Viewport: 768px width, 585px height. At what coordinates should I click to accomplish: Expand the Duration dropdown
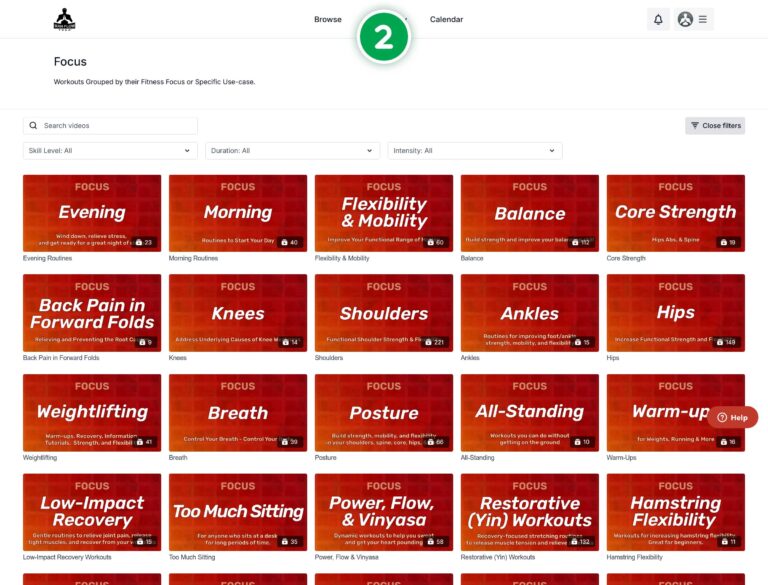[292, 150]
